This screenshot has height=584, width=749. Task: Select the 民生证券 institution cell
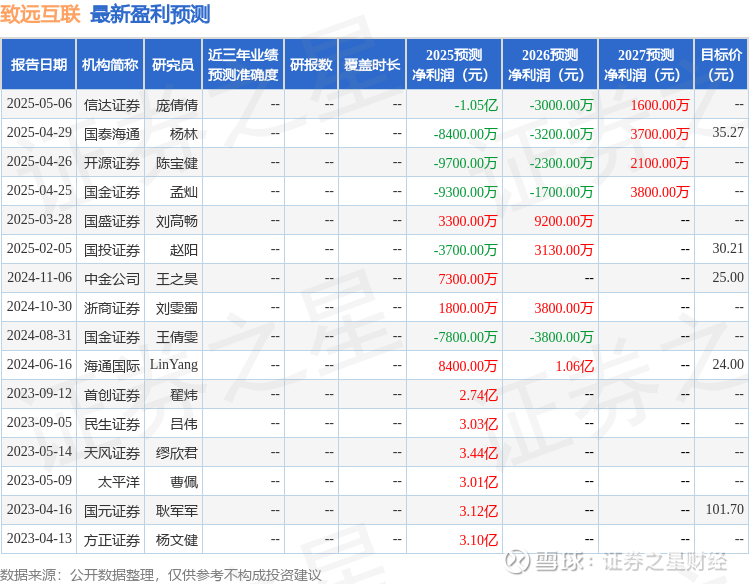(x=112, y=425)
